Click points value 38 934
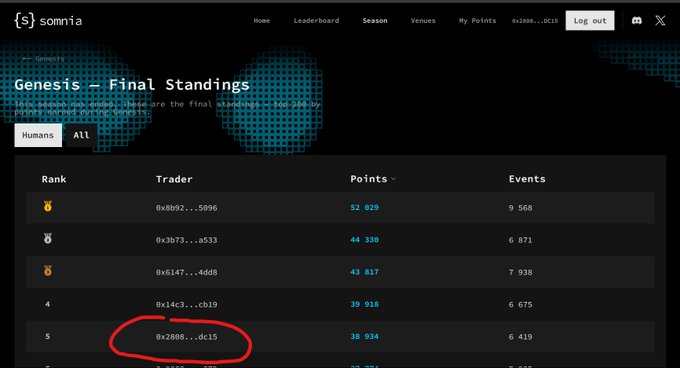The width and height of the screenshot is (680, 368). tap(364, 336)
